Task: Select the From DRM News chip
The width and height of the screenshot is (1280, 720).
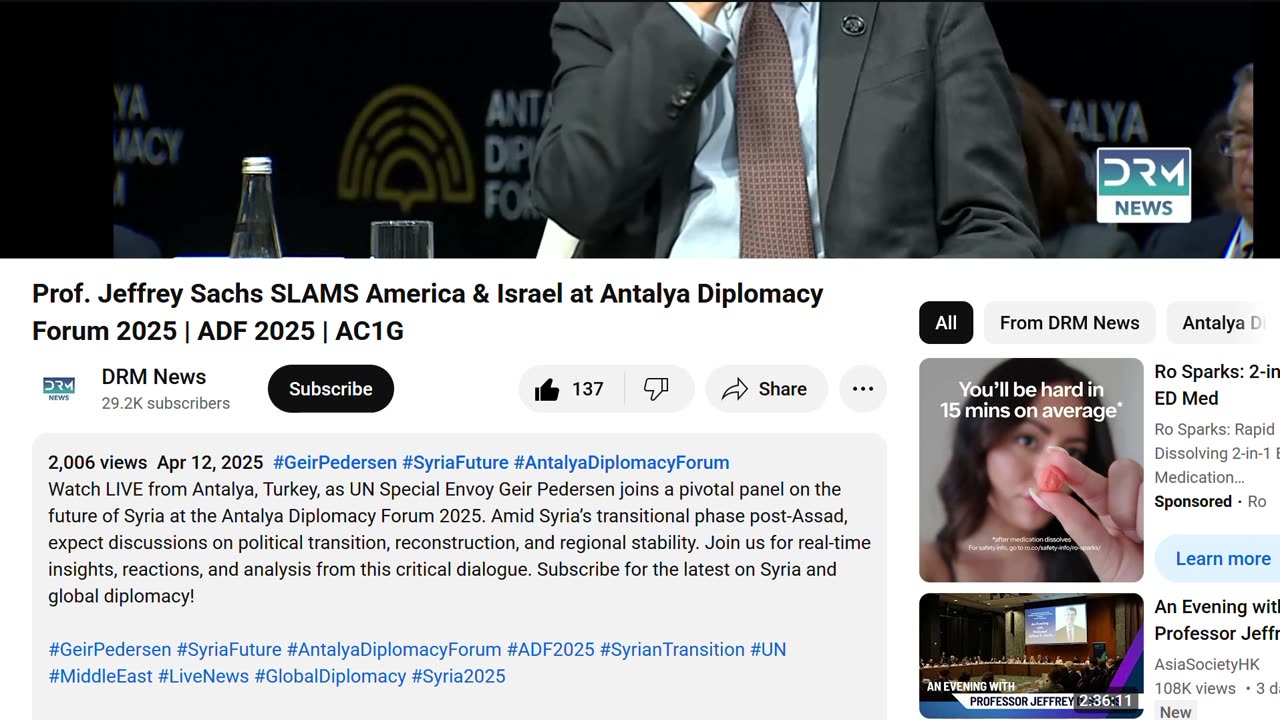Action: [1069, 323]
